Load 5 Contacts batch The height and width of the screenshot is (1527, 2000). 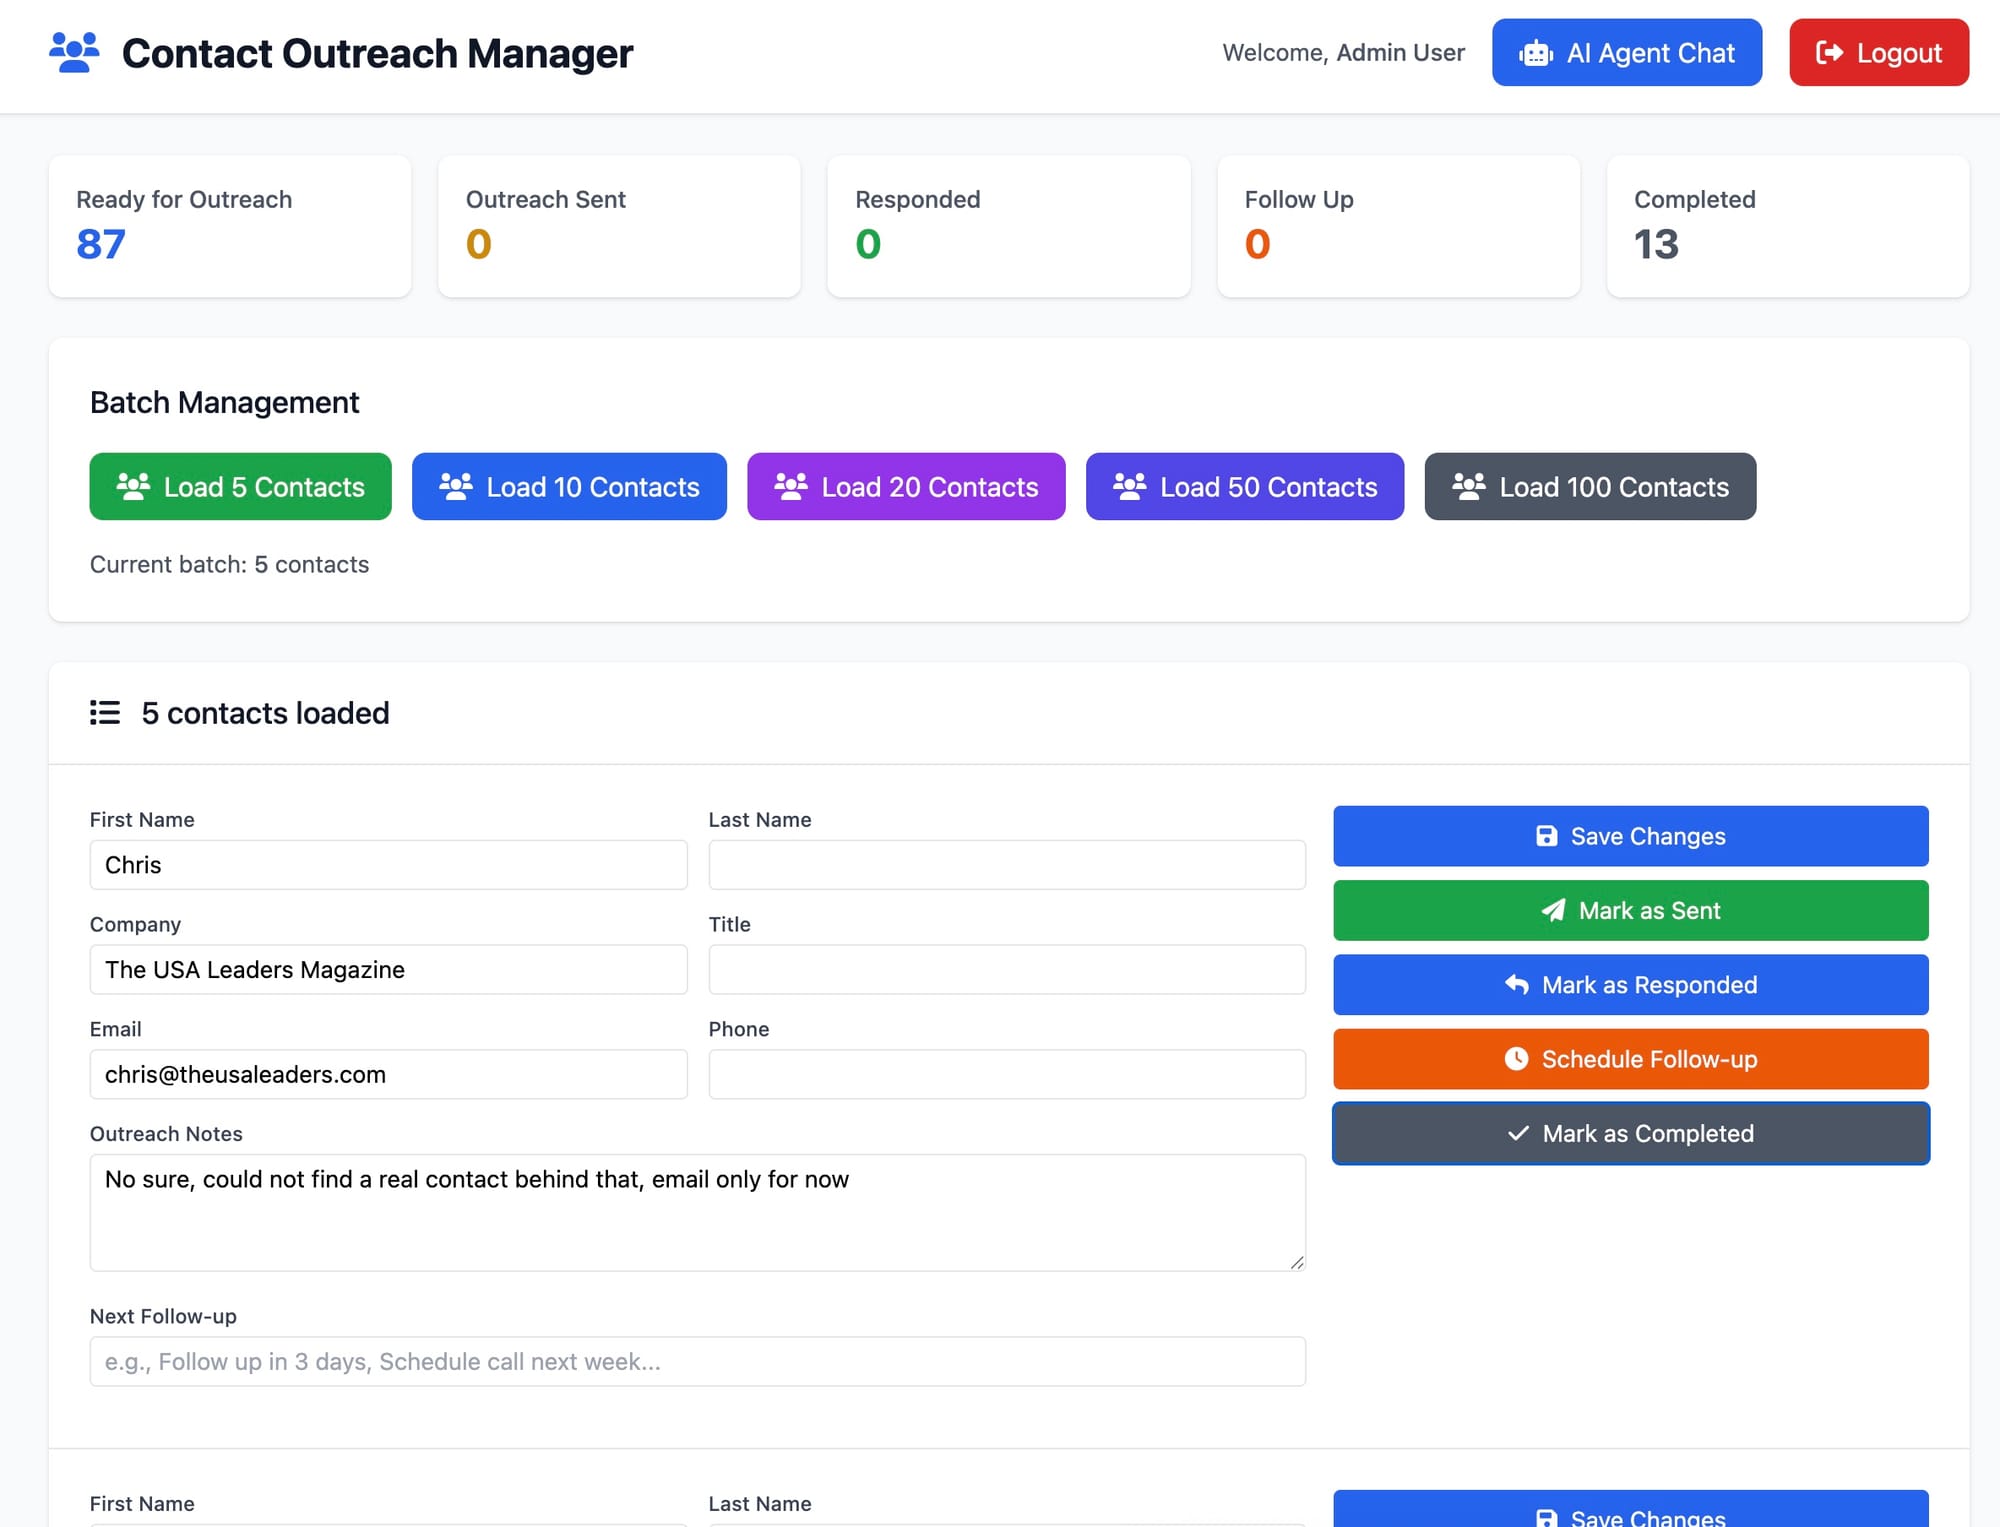coord(240,487)
